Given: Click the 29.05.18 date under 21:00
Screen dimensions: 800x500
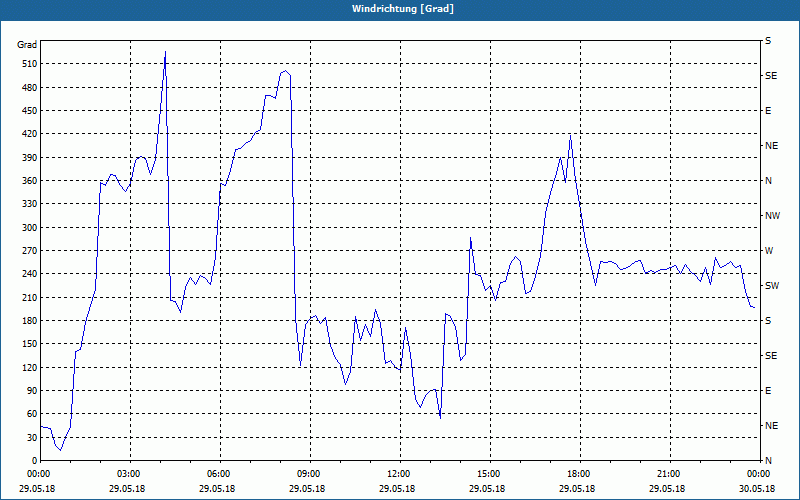Looking at the screenshot, I should tap(667, 489).
